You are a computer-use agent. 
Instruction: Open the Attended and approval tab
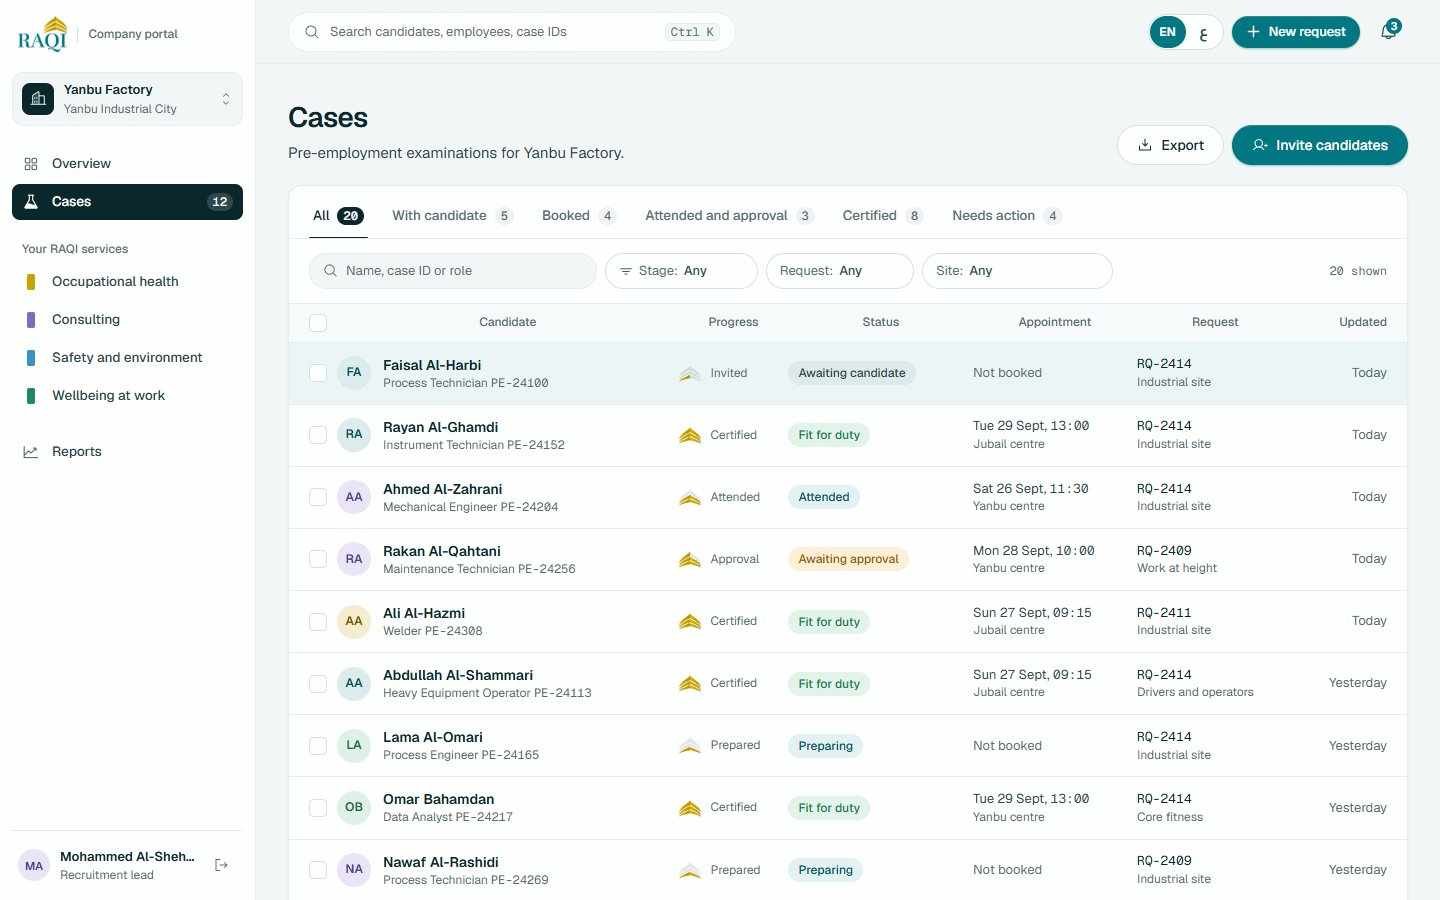(730, 216)
